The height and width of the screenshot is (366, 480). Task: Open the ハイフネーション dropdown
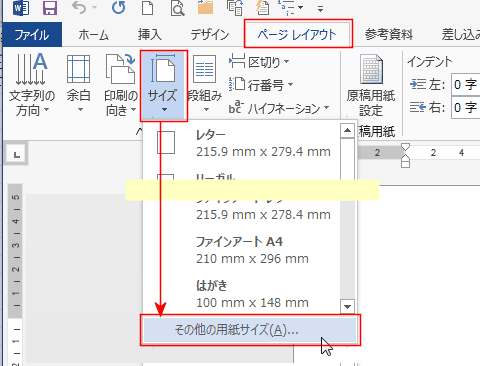pyautogui.click(x=279, y=108)
